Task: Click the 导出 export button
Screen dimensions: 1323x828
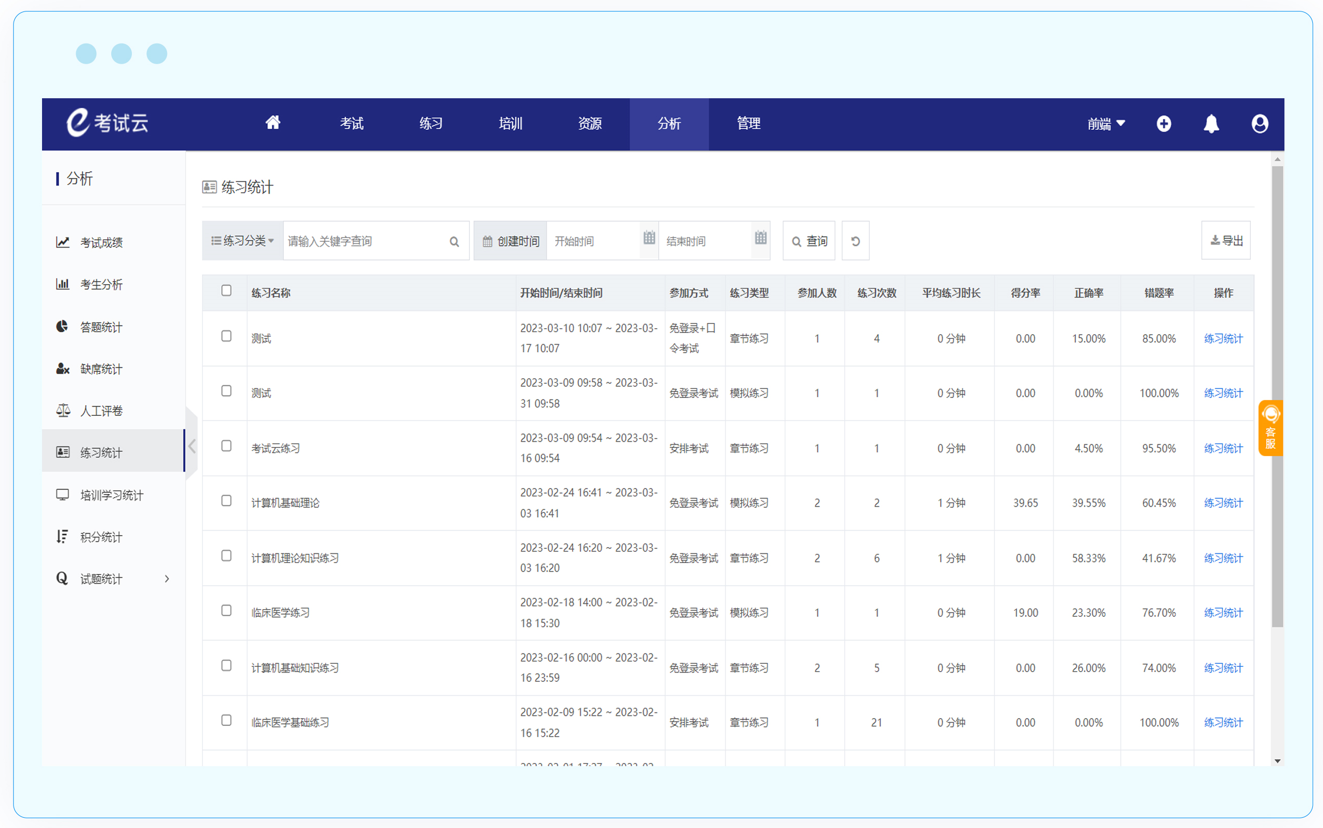Action: click(x=1226, y=241)
